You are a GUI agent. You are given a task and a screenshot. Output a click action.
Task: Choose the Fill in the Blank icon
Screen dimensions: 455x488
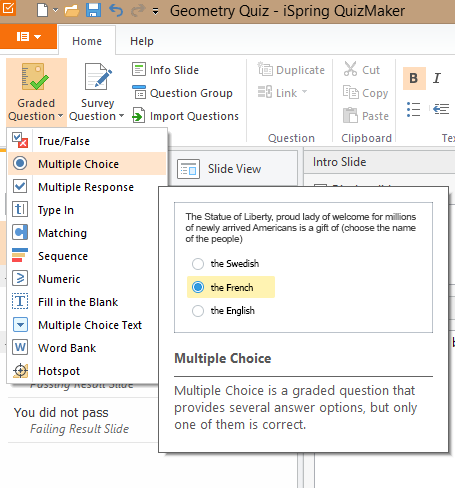(x=20, y=301)
